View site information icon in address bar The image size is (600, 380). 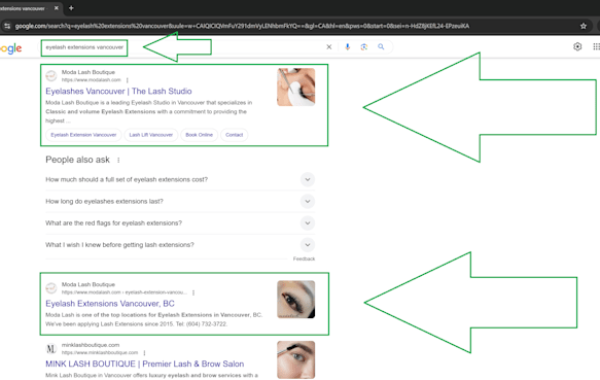7,26
